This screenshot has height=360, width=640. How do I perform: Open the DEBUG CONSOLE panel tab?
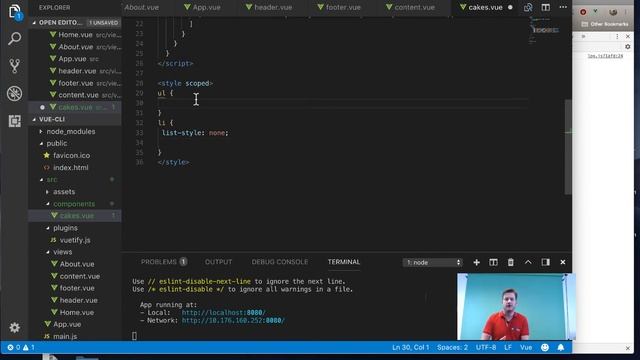280,262
